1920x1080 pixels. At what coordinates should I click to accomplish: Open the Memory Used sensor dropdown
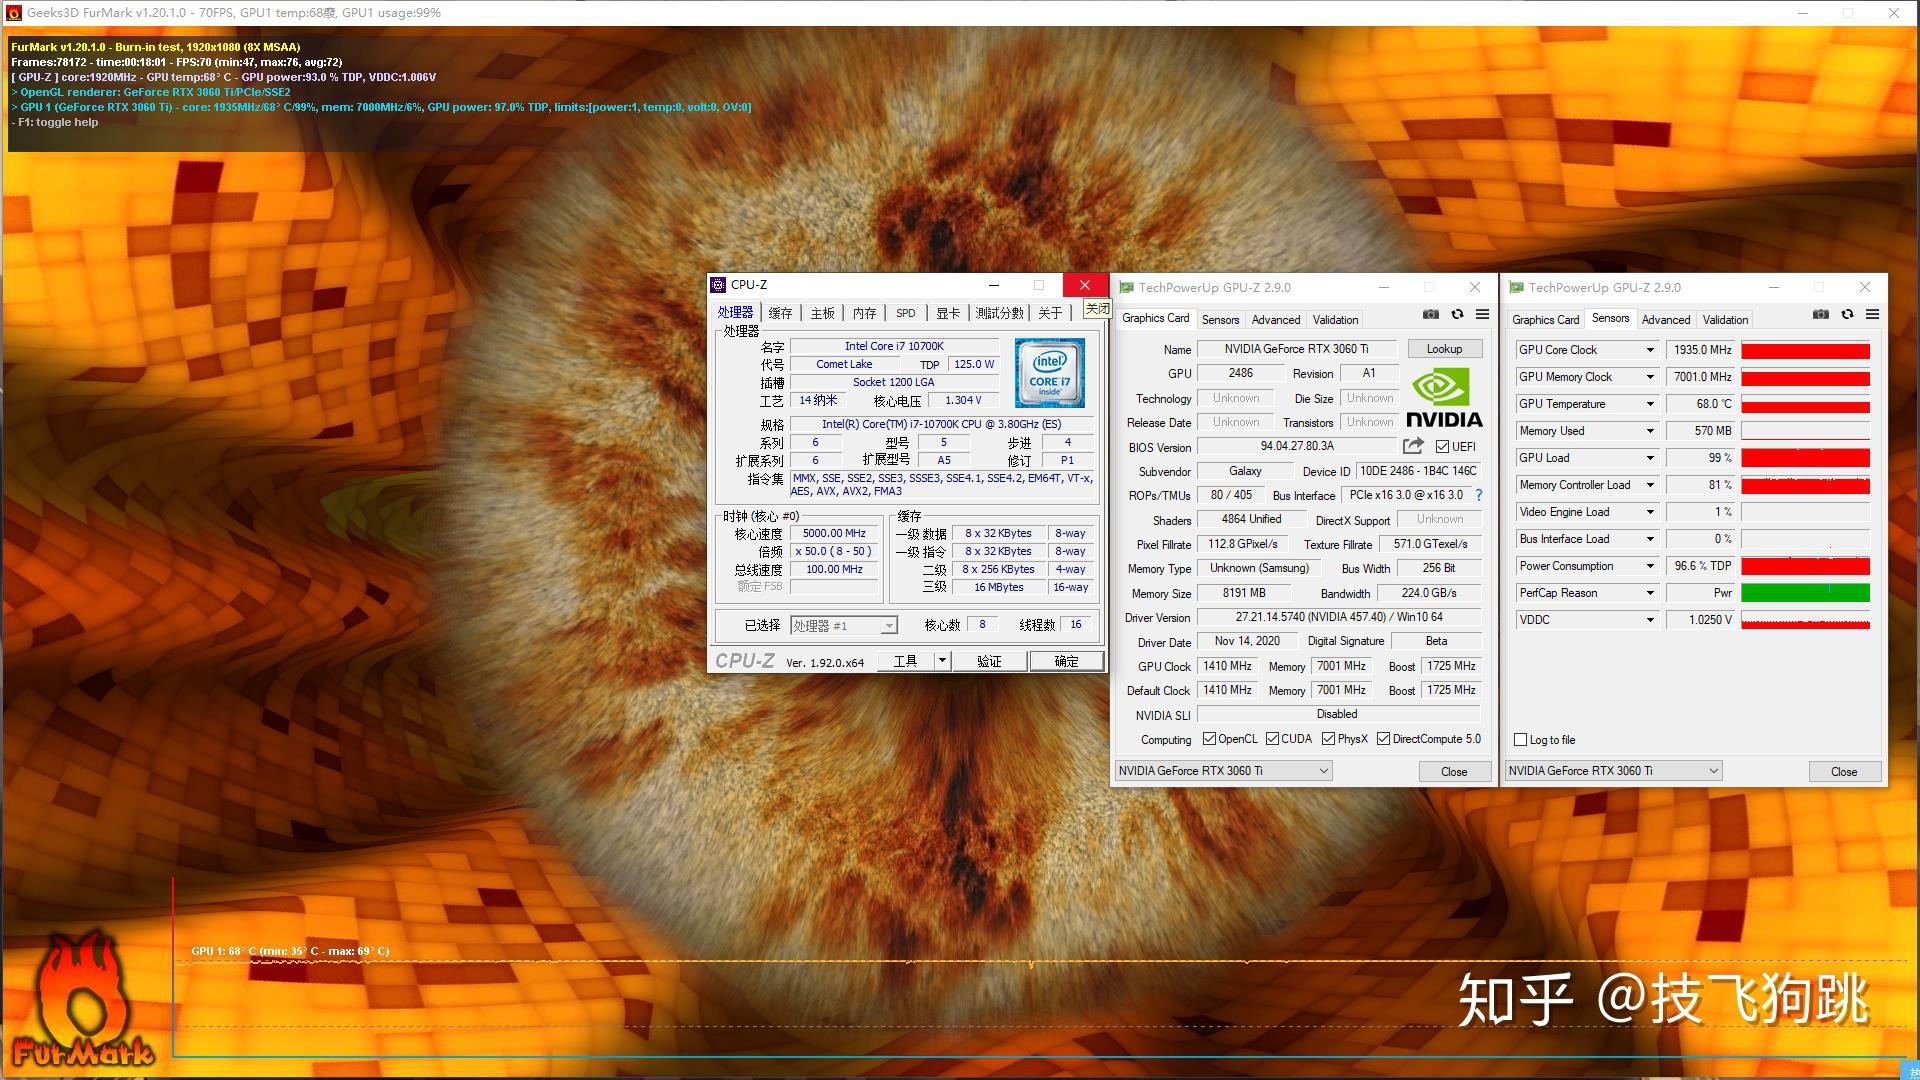coord(1650,431)
